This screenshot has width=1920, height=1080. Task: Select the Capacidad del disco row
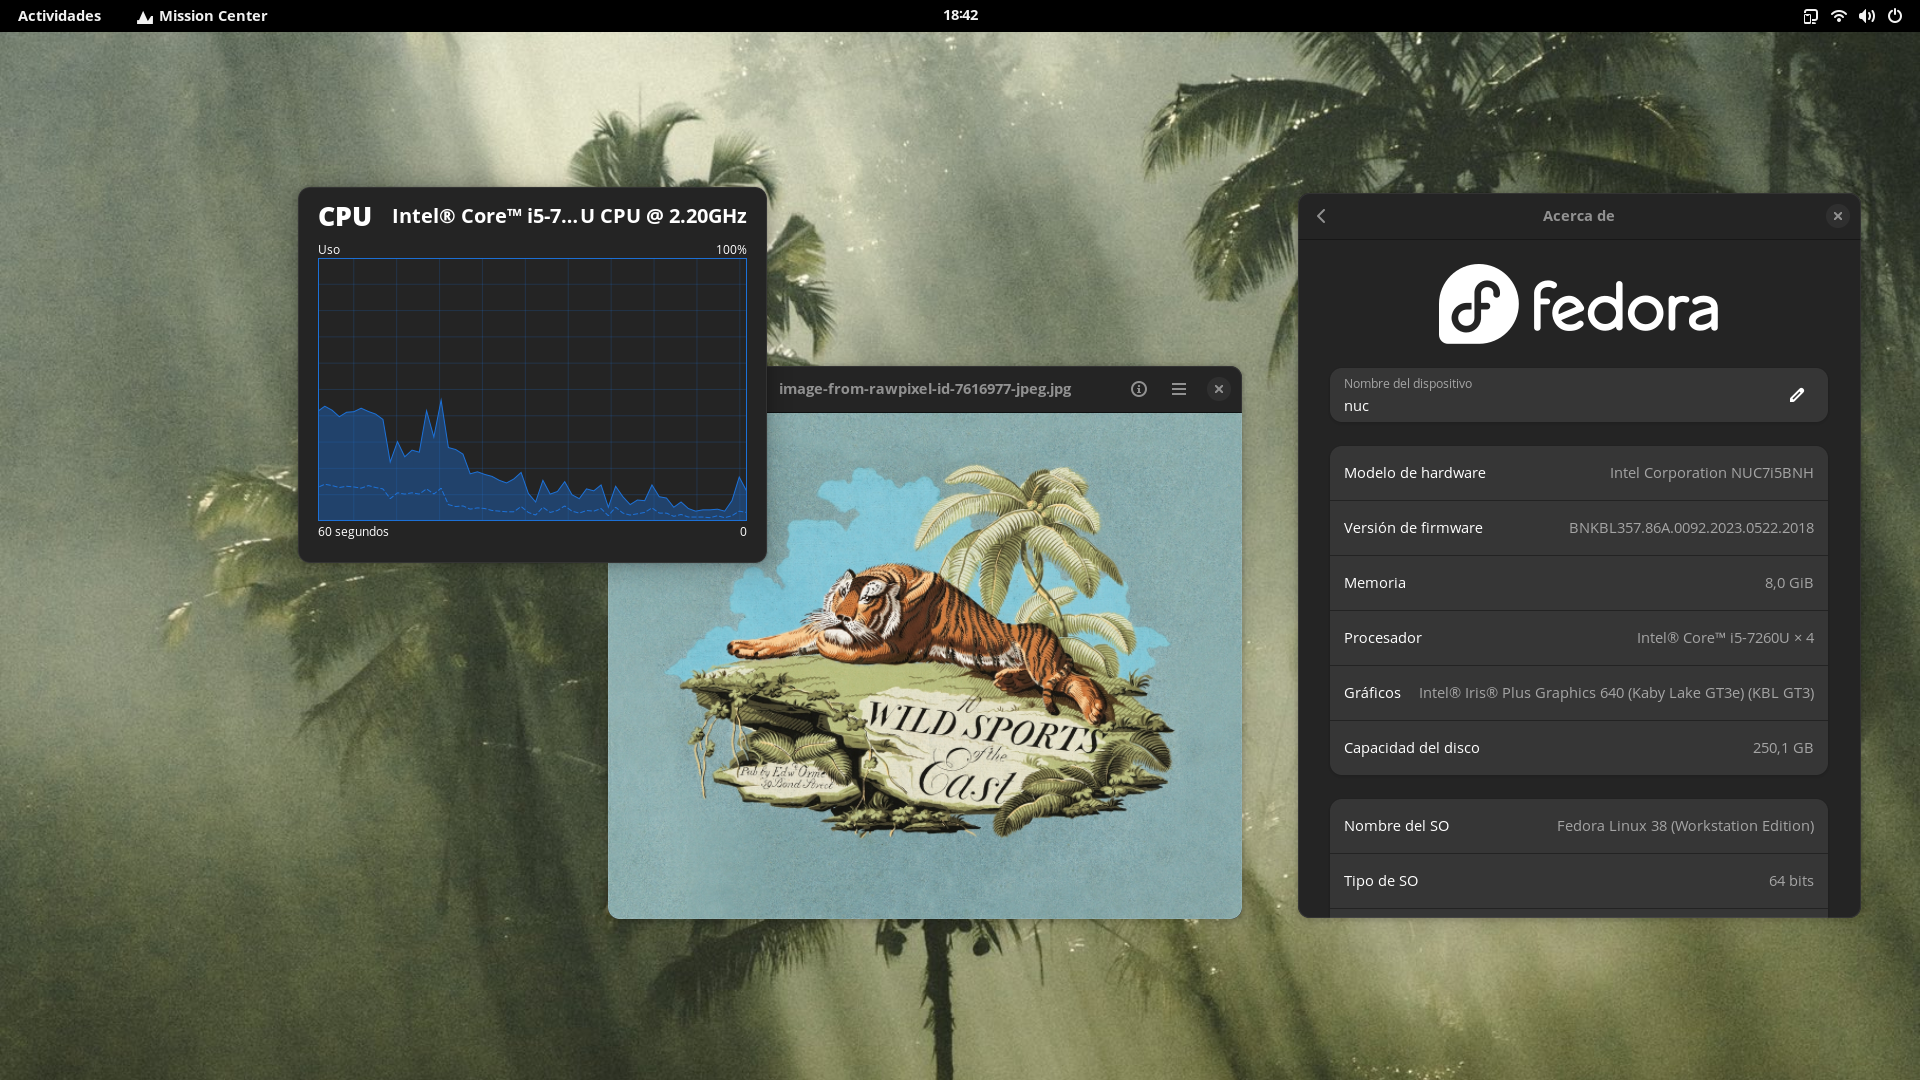click(1578, 748)
